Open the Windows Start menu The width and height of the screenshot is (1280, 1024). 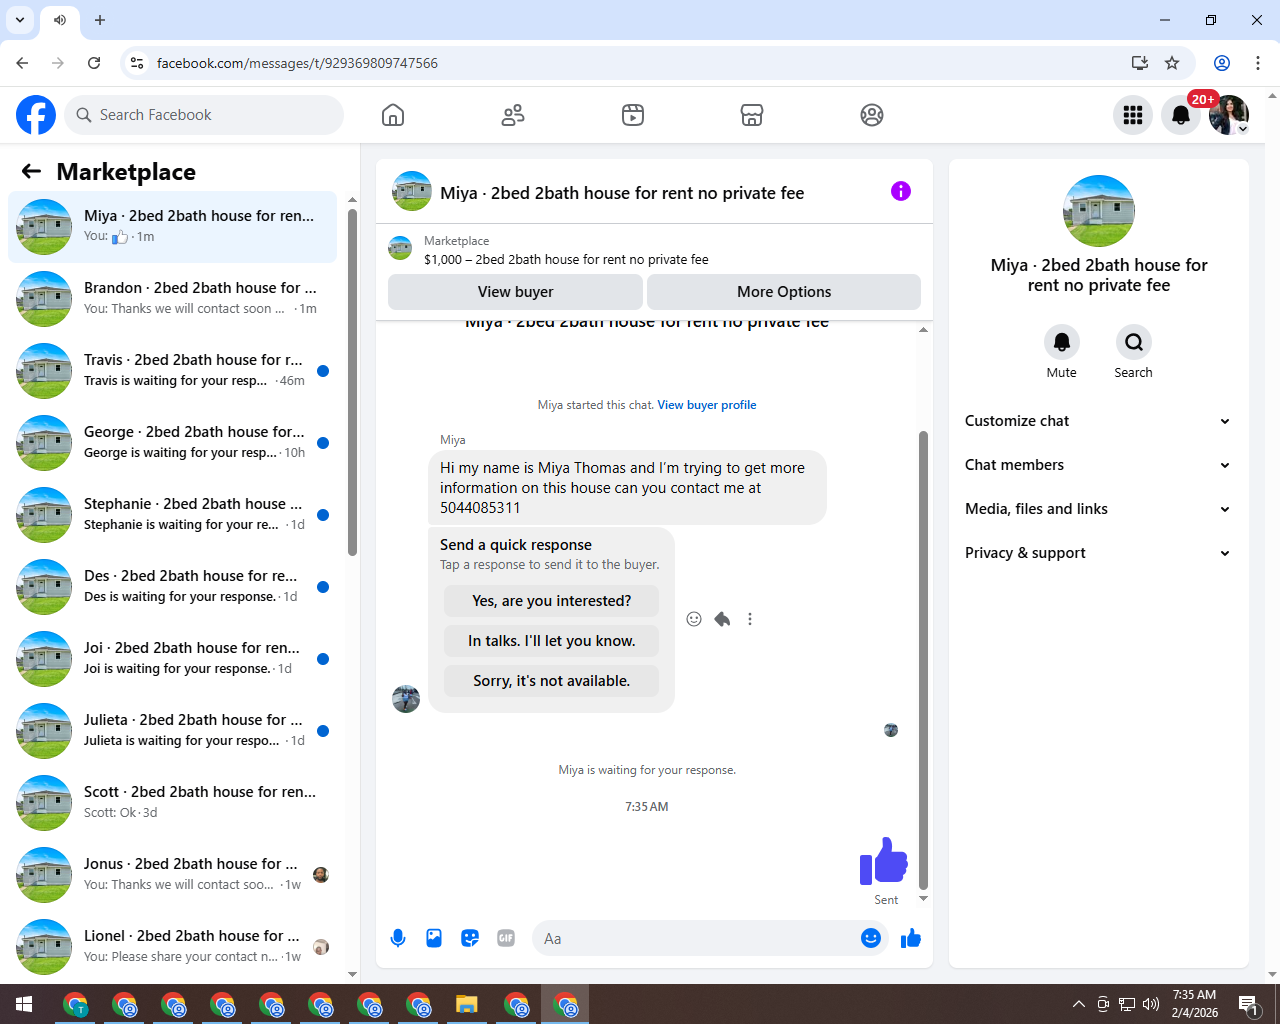tap(24, 1004)
